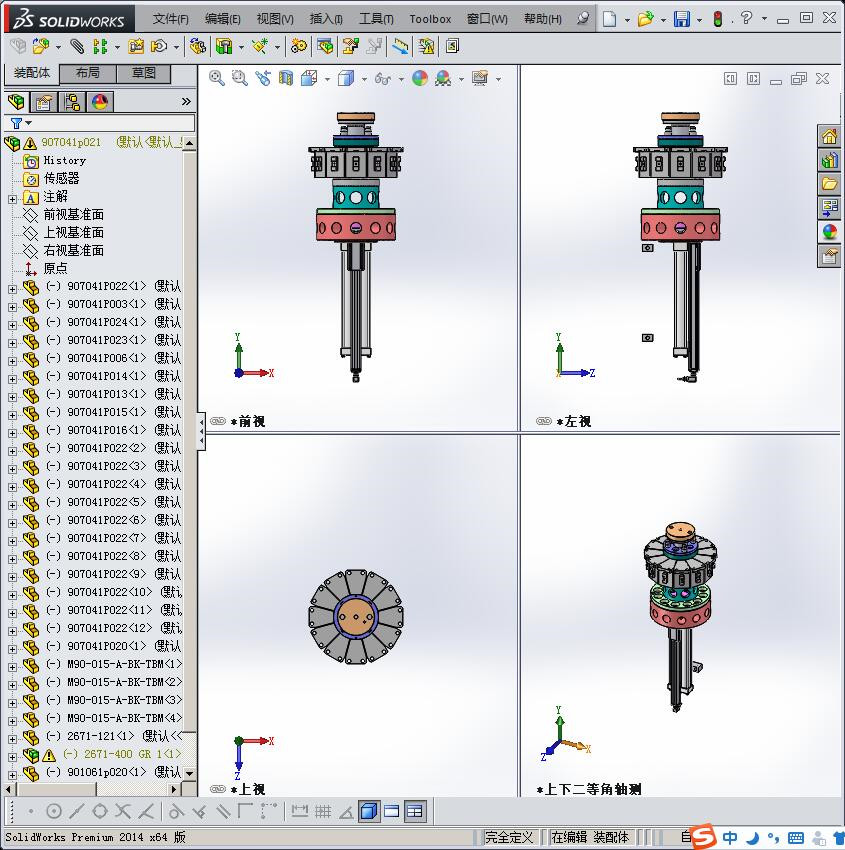Click the Zoom to Fit magnifier icon
Image resolution: width=845 pixels, height=850 pixels.
coord(217,79)
